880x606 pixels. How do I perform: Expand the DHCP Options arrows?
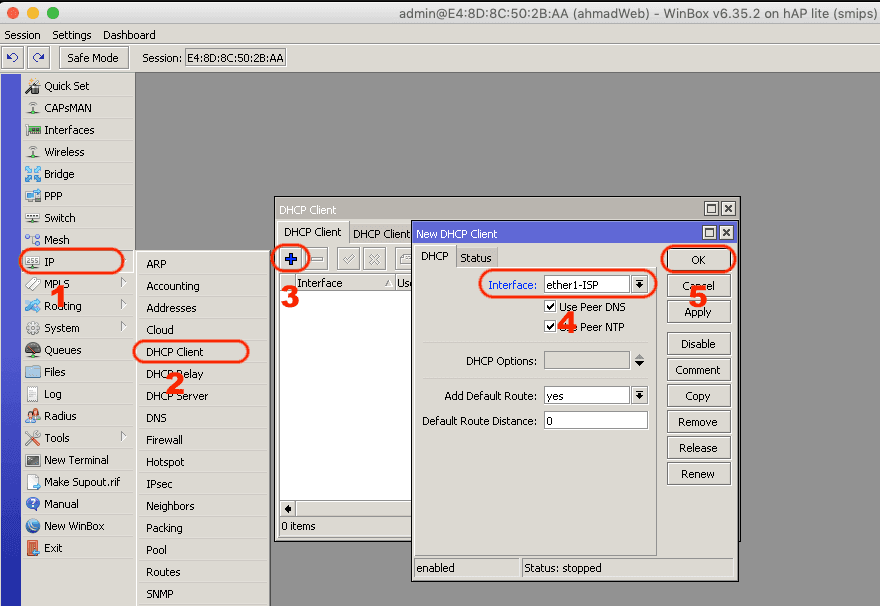639,361
